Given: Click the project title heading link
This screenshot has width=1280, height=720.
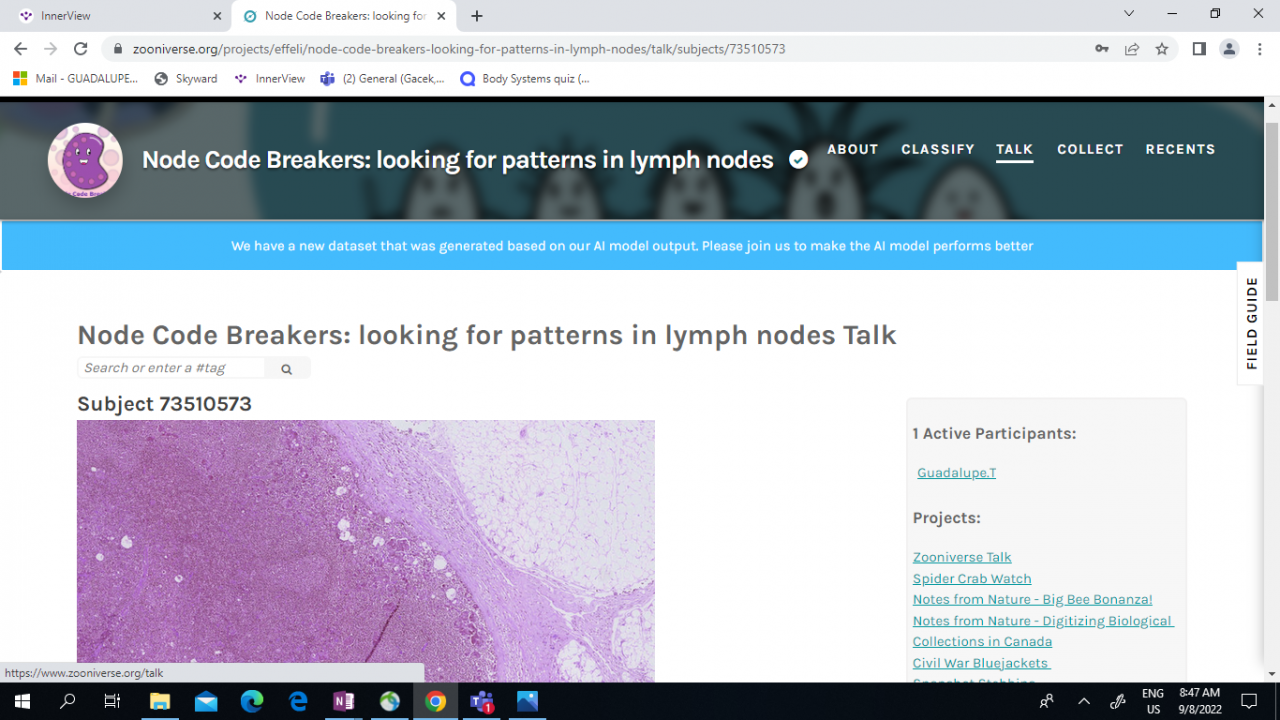Looking at the screenshot, I should [458, 160].
